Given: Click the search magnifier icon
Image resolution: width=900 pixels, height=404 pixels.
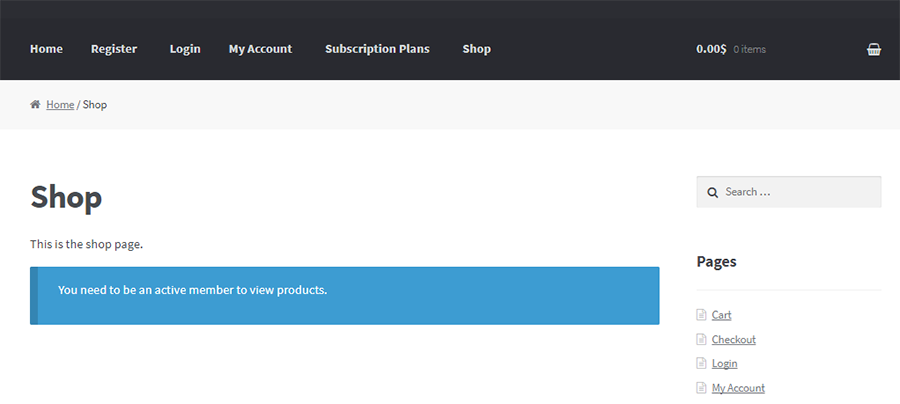Looking at the screenshot, I should (x=712, y=192).
